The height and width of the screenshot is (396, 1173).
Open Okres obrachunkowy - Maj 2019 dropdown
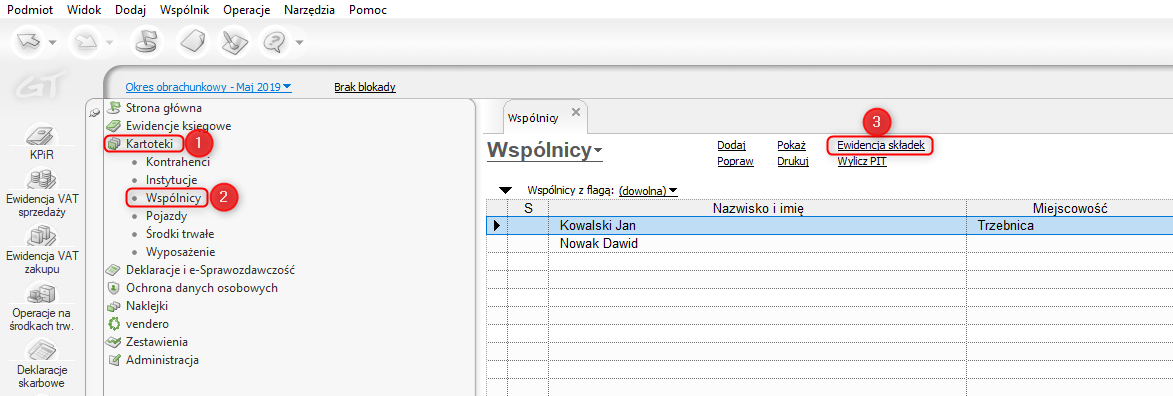point(209,87)
